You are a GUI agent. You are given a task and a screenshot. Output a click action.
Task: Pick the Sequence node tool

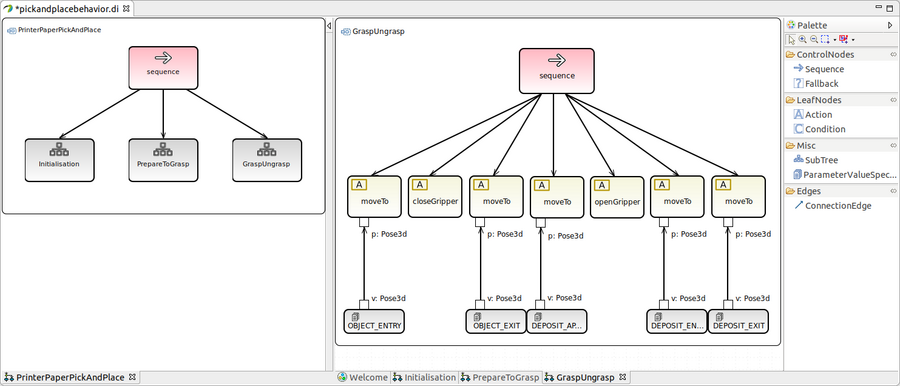pos(818,69)
